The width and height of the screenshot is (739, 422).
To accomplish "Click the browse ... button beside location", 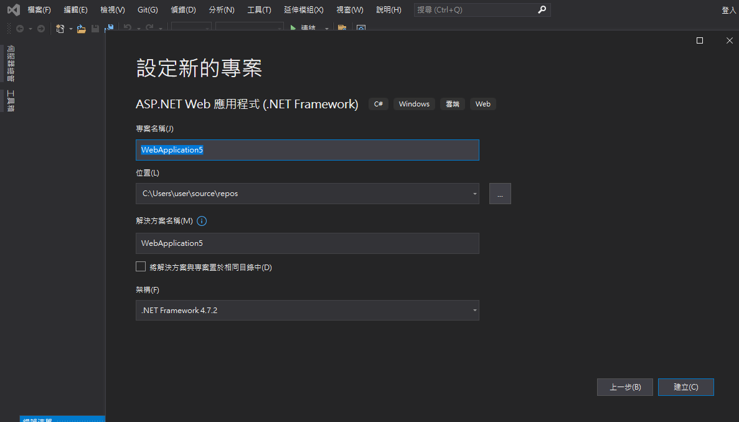I will (x=500, y=194).
